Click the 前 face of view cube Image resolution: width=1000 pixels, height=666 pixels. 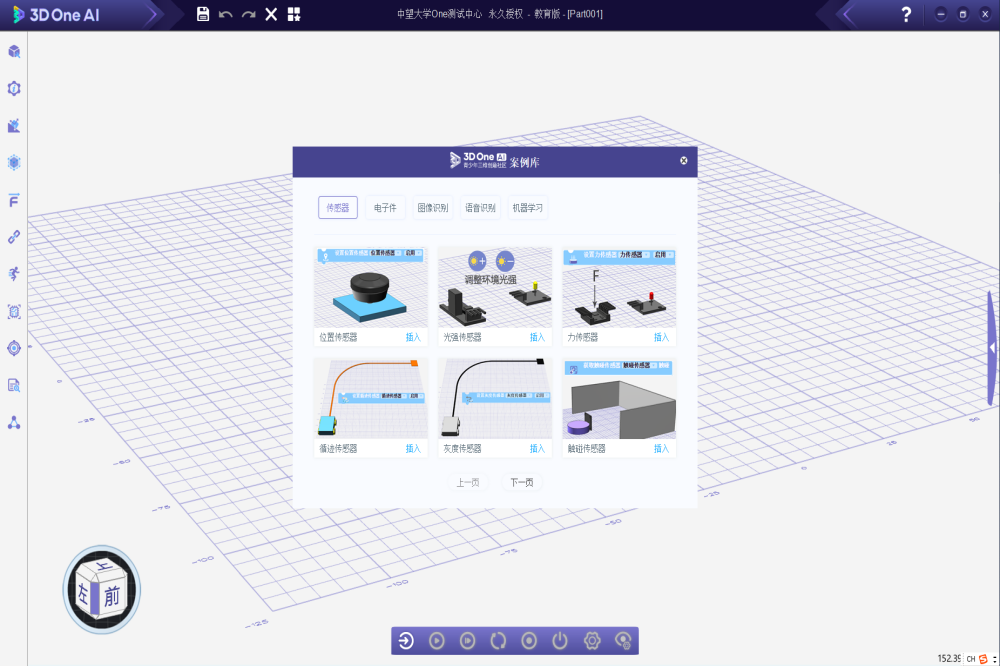(x=112, y=596)
